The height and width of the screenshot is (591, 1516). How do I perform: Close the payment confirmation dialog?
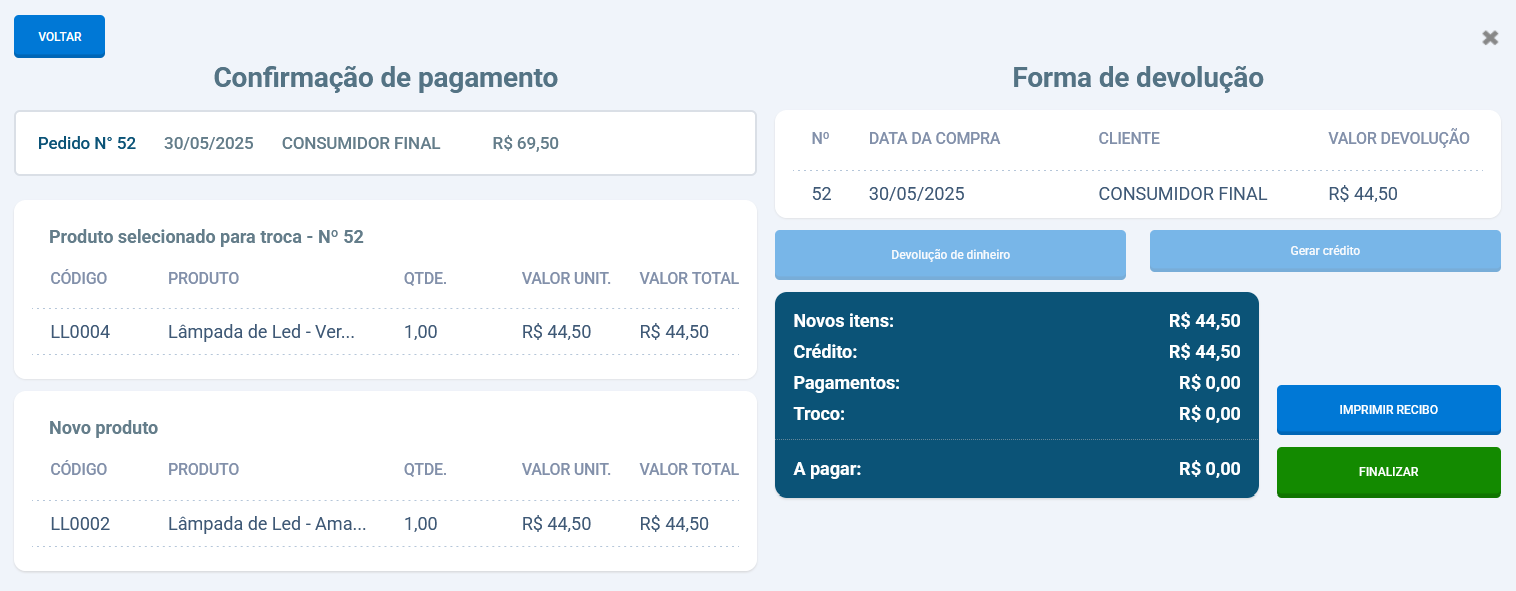point(1490,38)
